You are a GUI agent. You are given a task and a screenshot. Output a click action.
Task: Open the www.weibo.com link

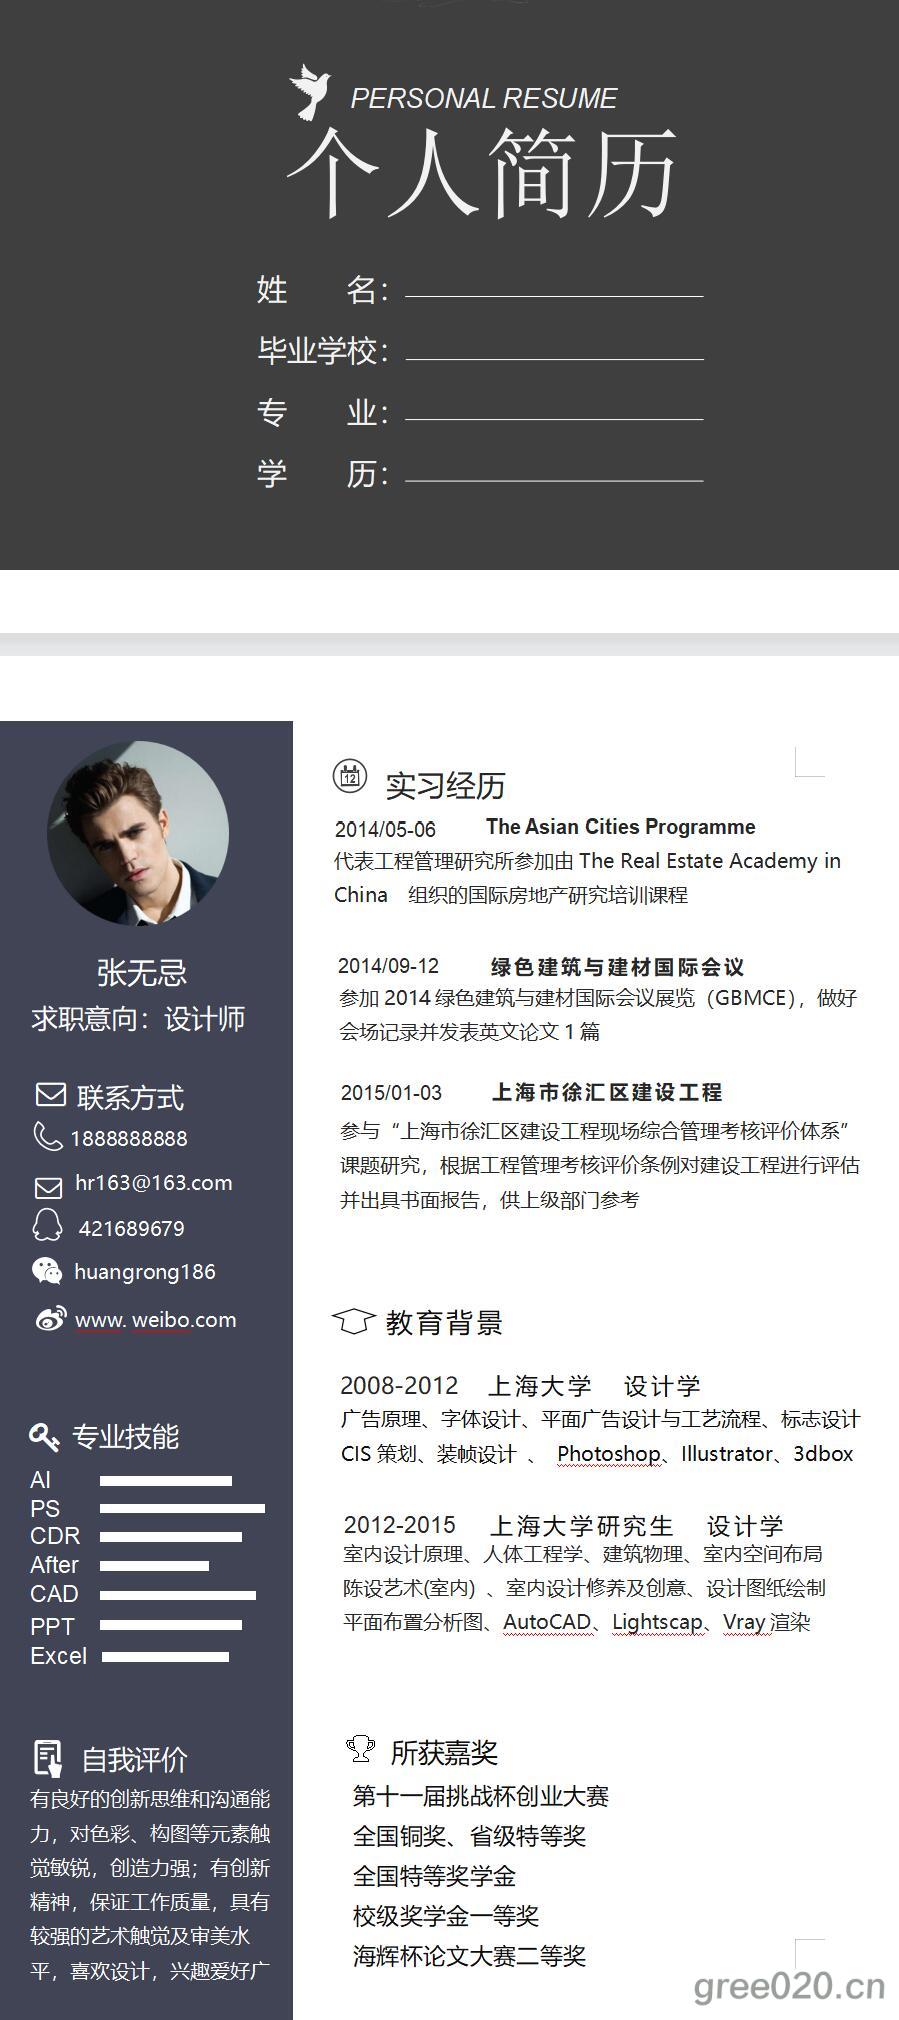(156, 1320)
